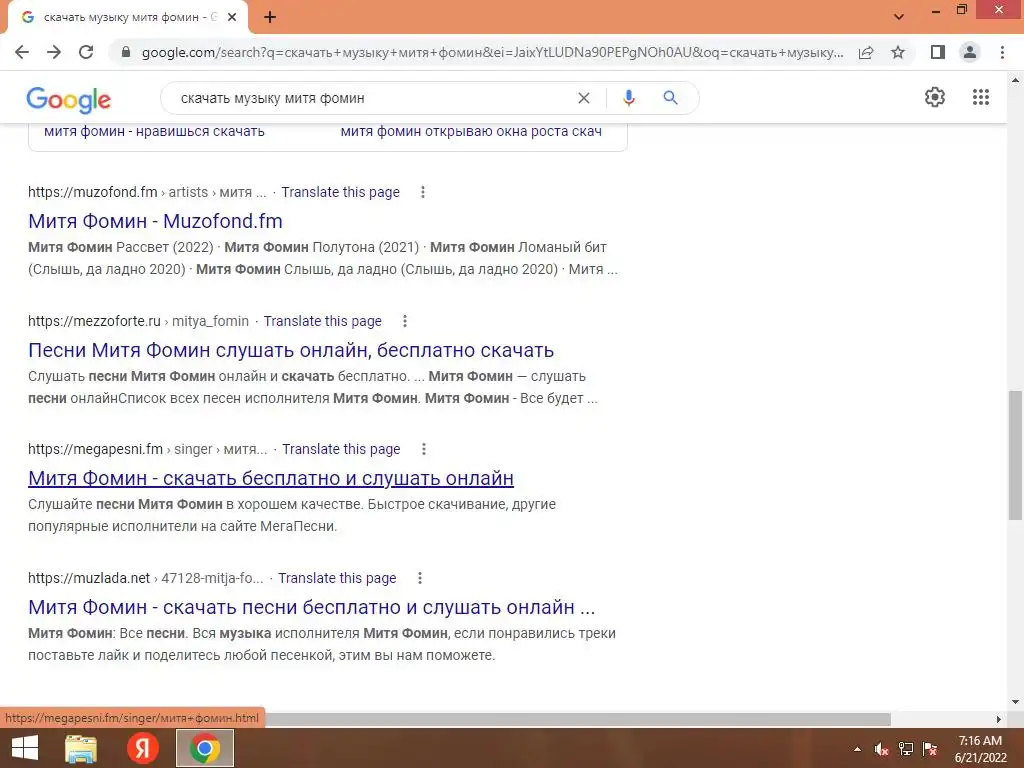Open the Chrome profile avatar
Viewport: 1024px width, 768px height.
pos(970,52)
